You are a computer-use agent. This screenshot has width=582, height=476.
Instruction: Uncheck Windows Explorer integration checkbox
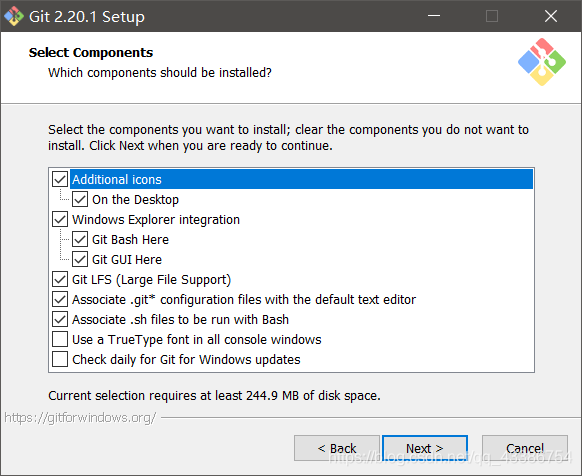[x=60, y=219]
